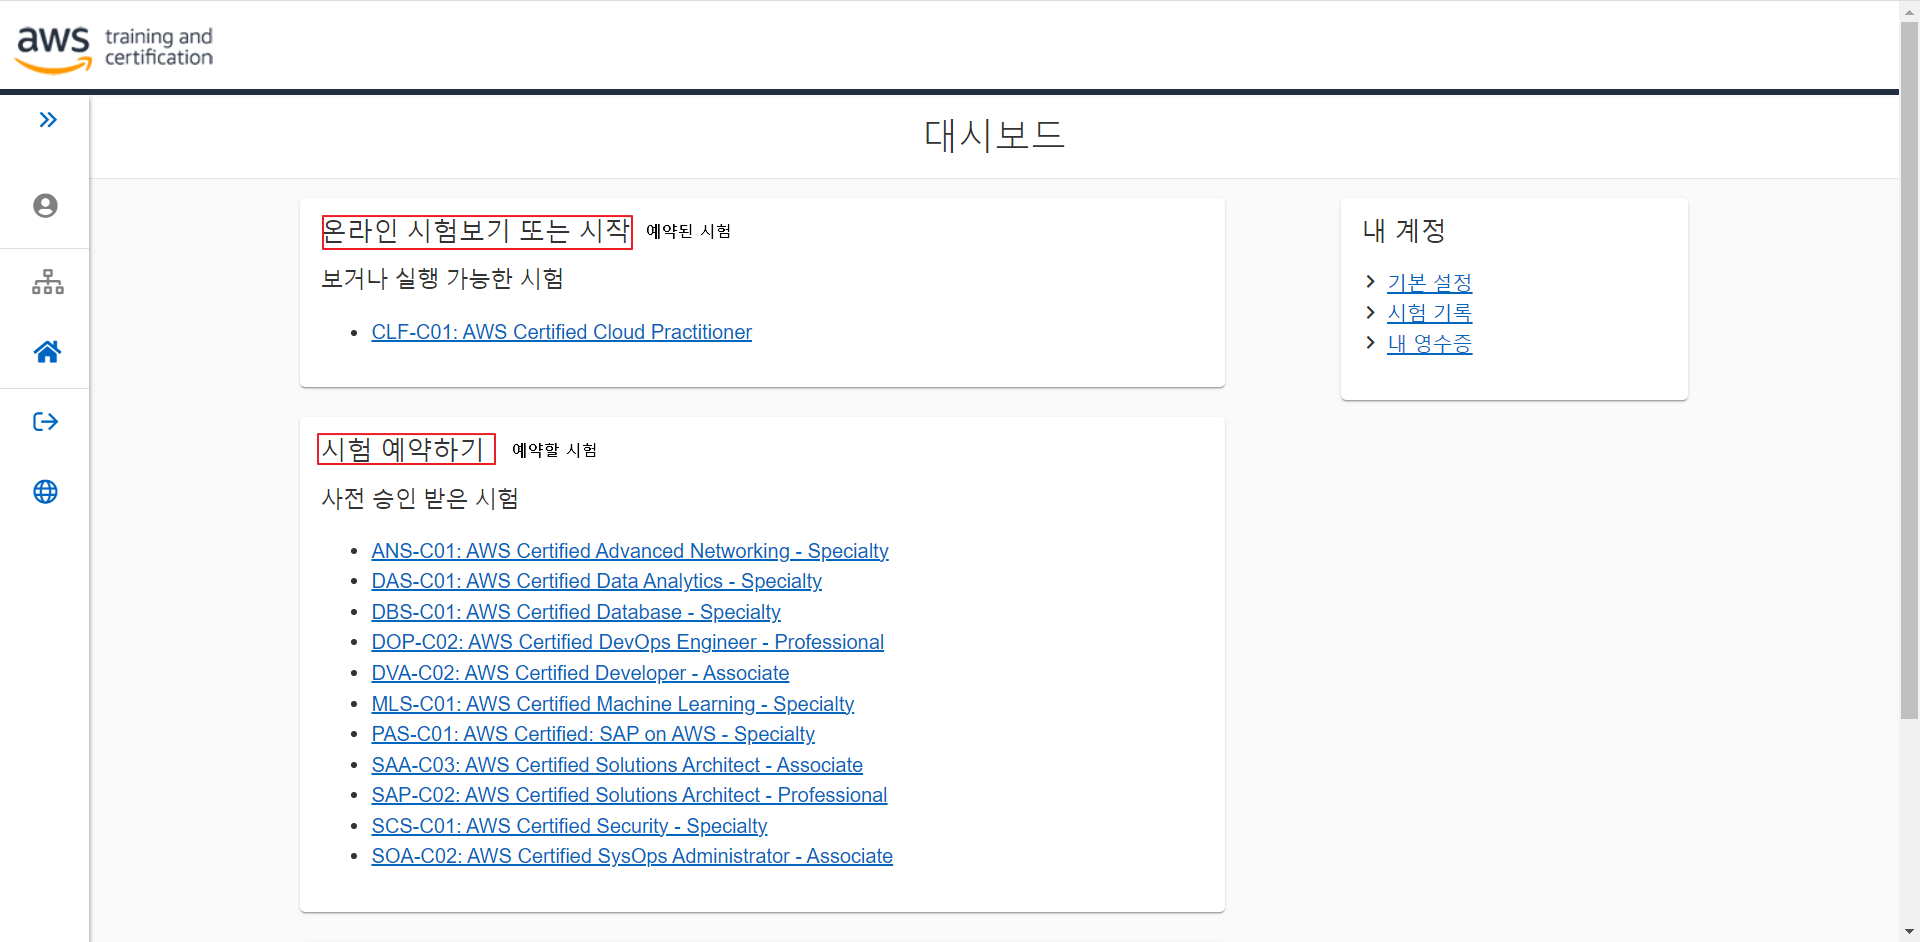Go to dashboard via home icon
The width and height of the screenshot is (1920, 942).
point(47,352)
